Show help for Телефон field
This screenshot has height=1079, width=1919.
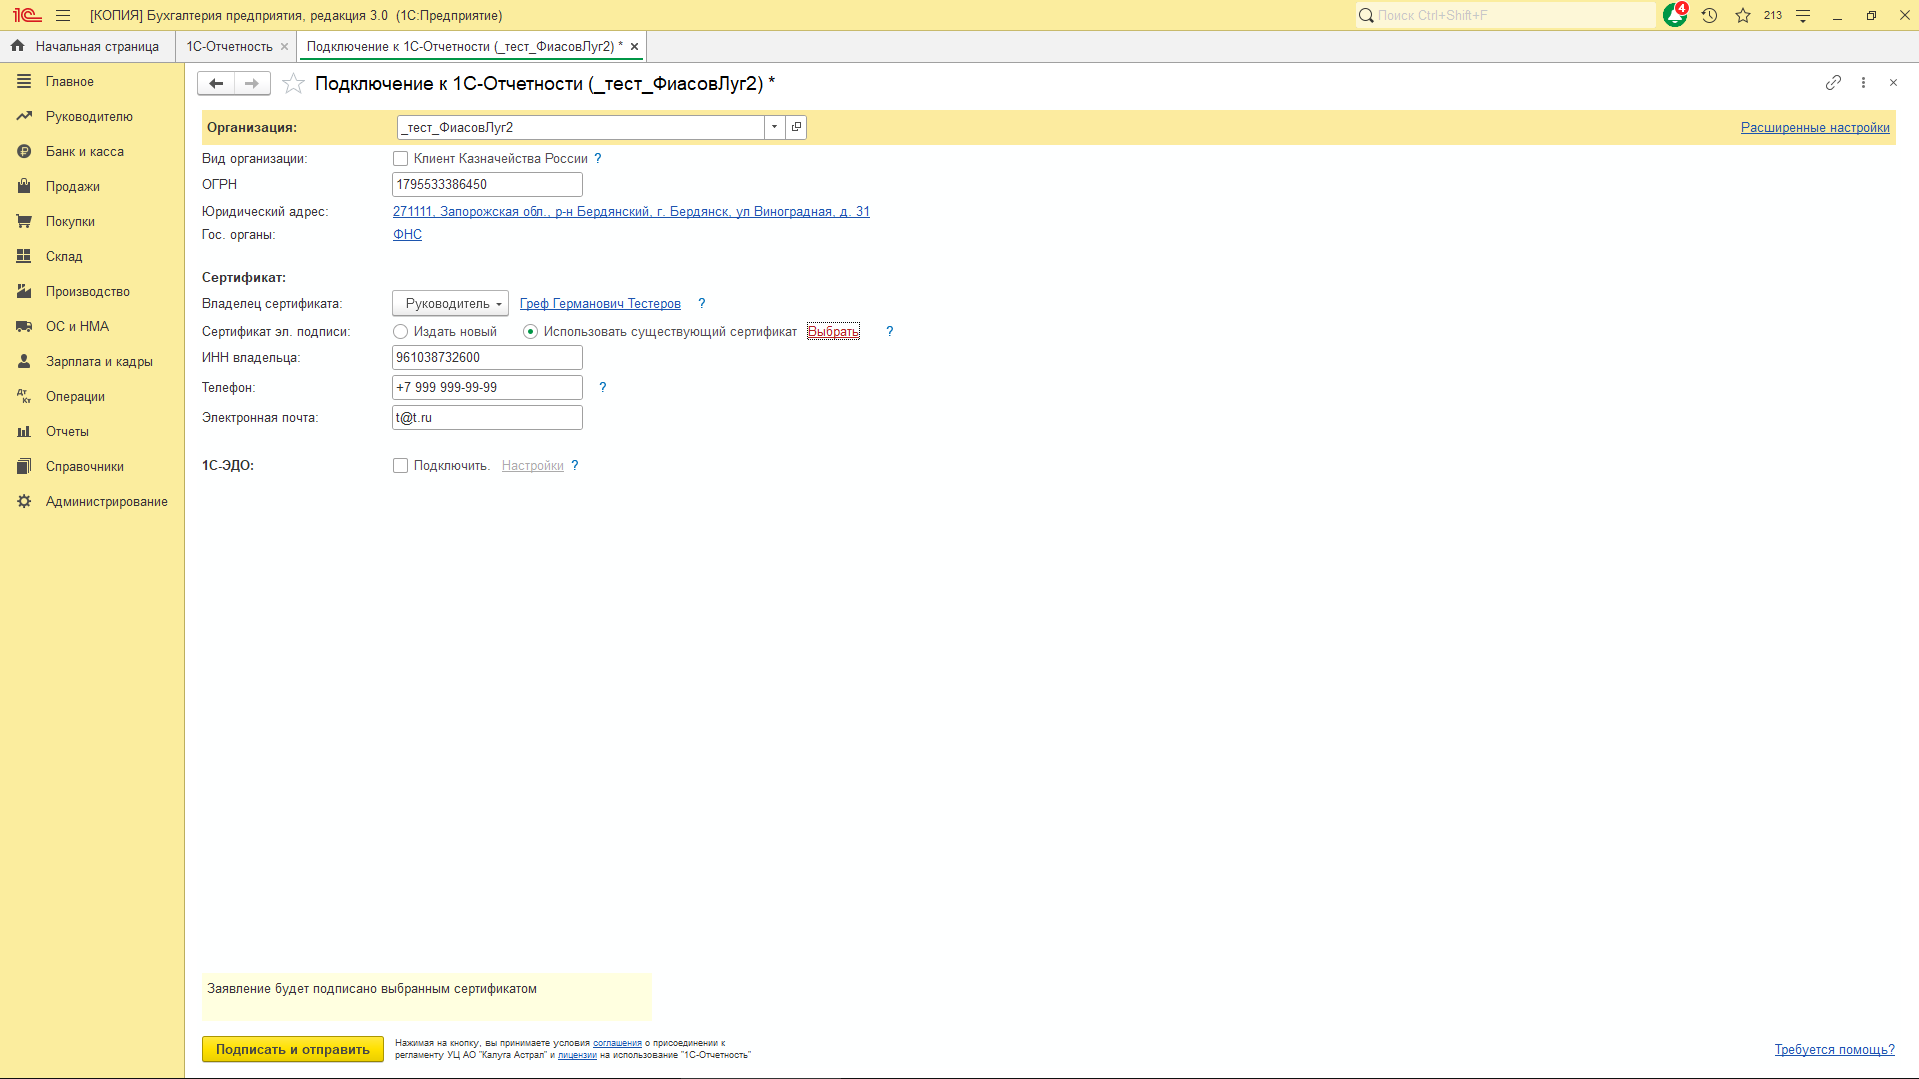point(602,387)
